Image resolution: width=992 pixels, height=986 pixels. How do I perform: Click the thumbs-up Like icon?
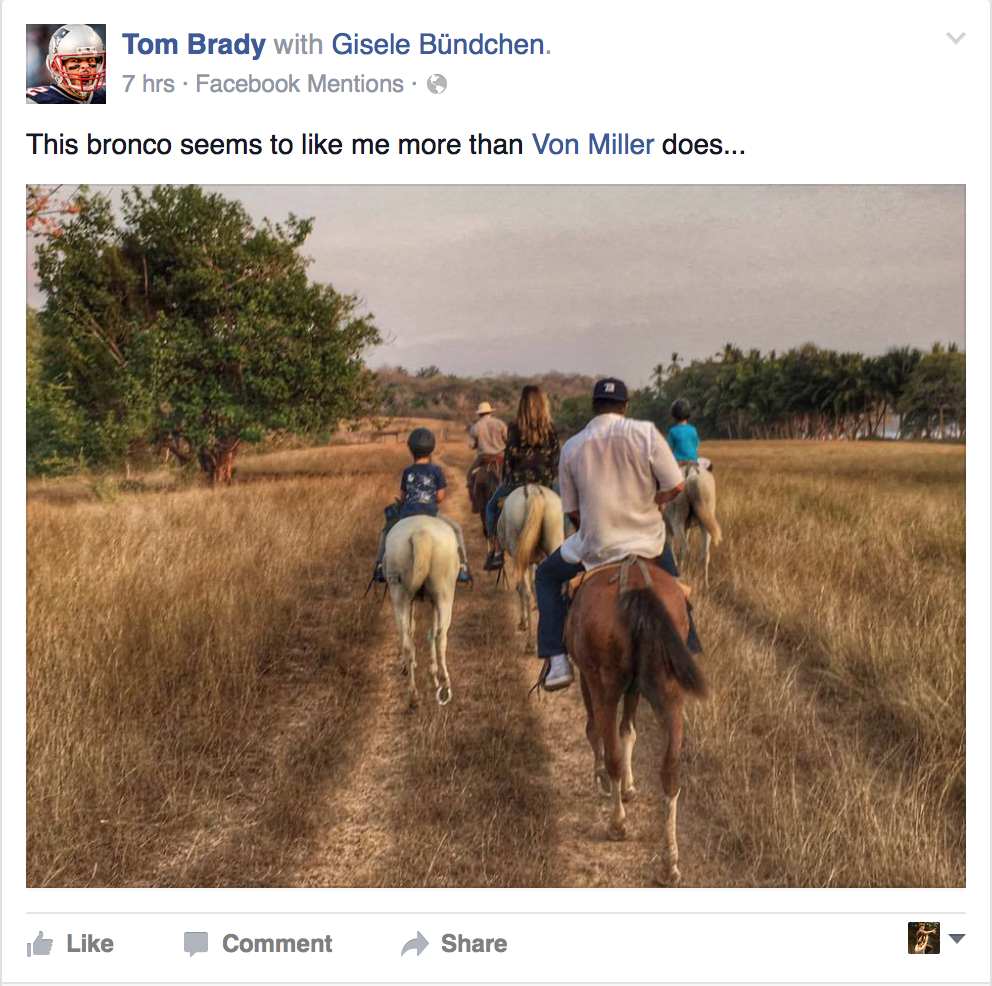point(40,944)
